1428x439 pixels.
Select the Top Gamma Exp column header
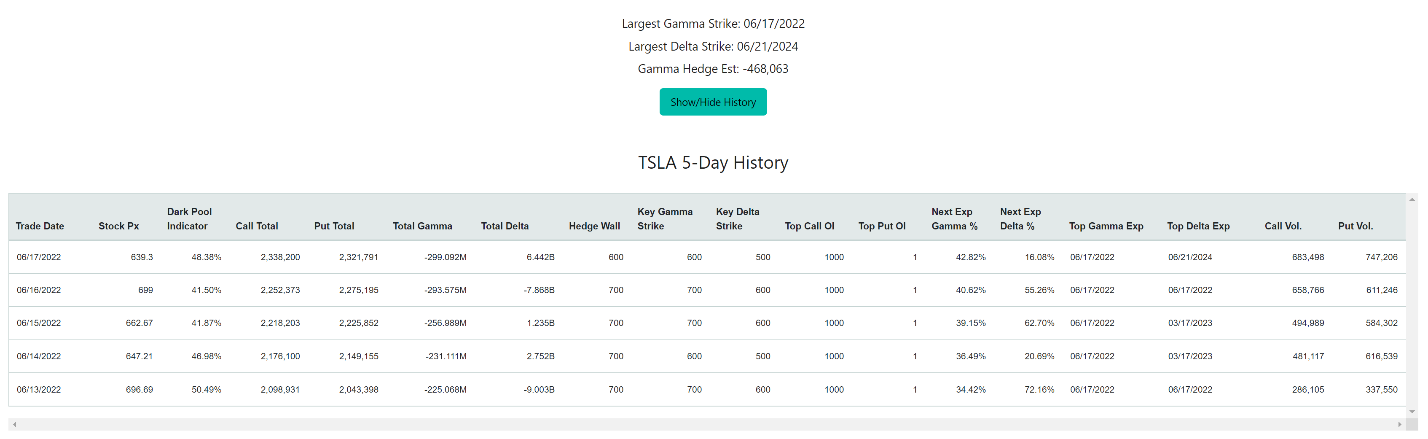click(1106, 226)
